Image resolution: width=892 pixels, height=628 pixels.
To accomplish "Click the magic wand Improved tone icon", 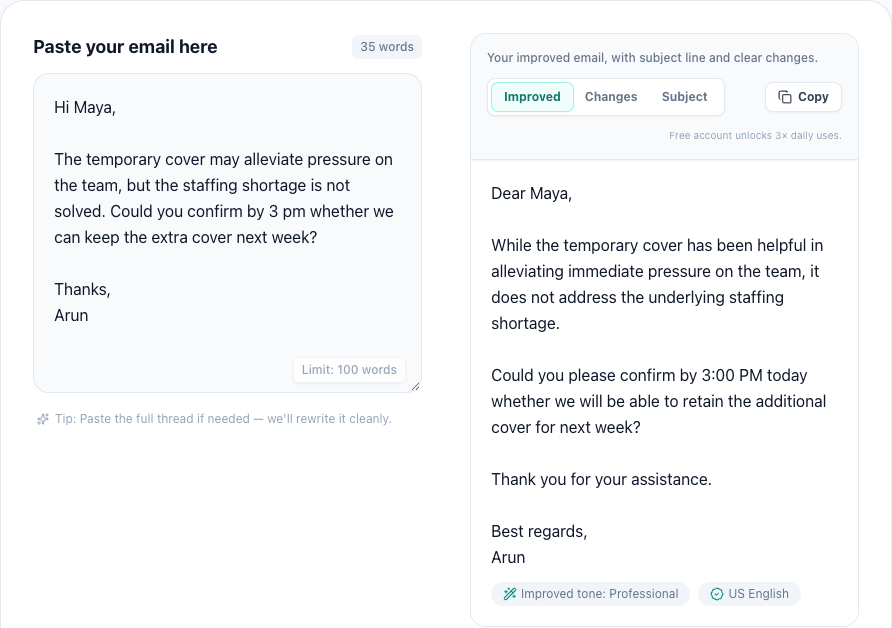I will click(x=510, y=594).
